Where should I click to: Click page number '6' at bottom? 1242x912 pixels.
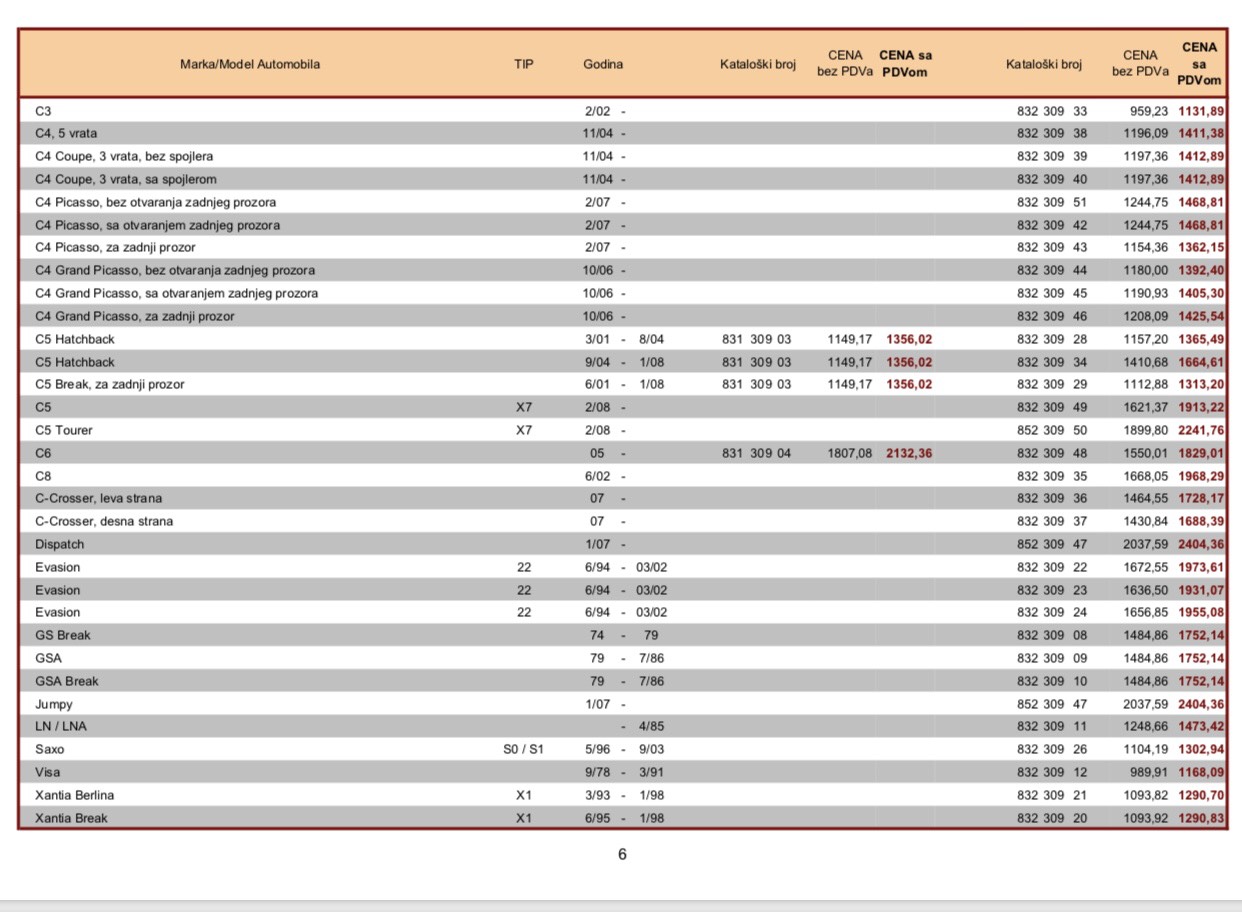point(622,854)
